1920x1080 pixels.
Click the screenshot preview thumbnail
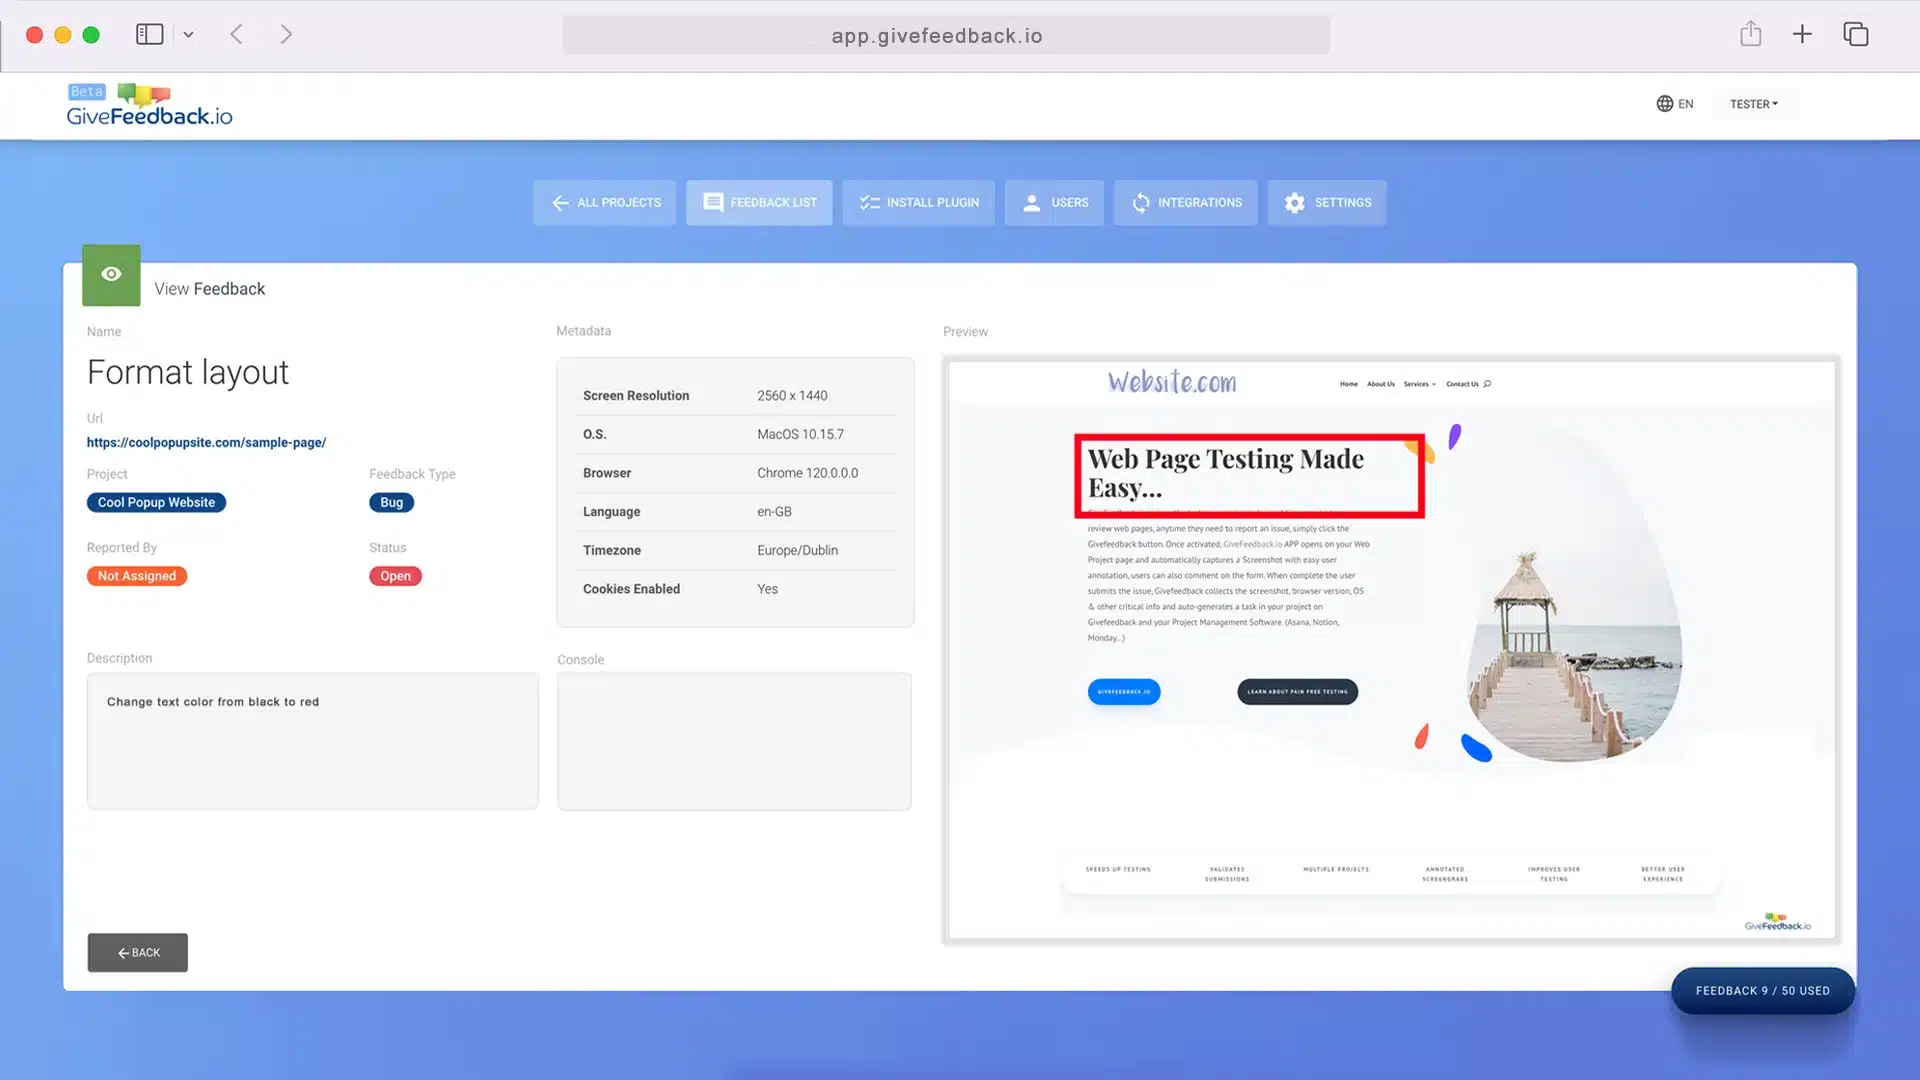1391,650
